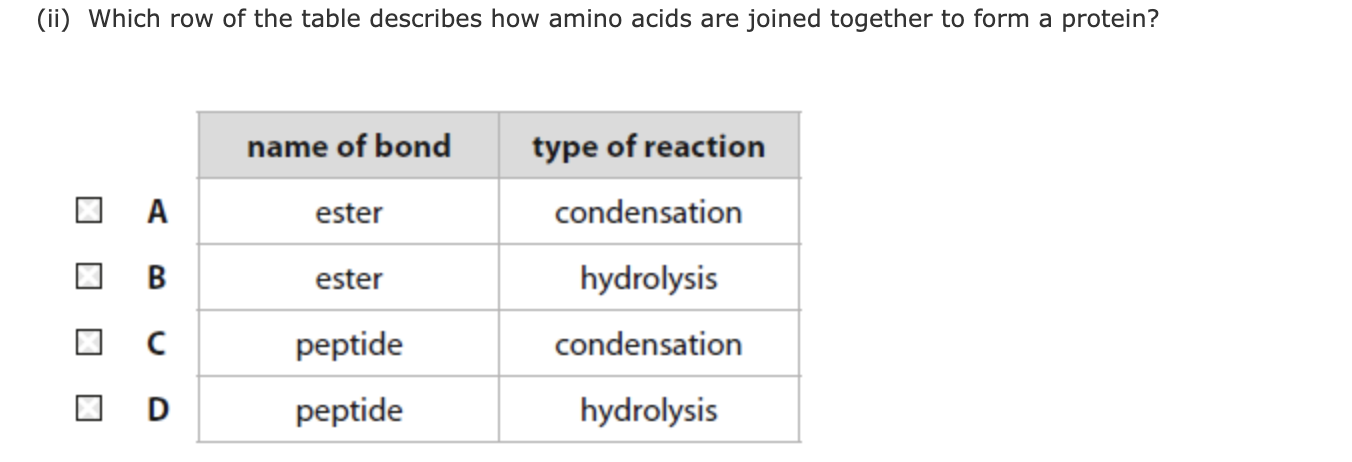Click the letter C row label

coord(156,343)
